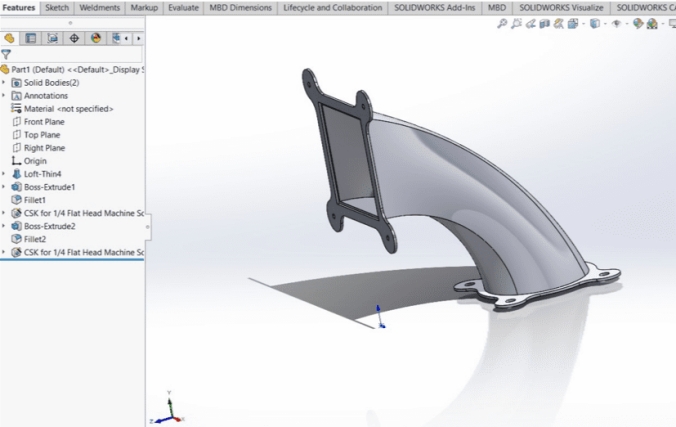Open the ConfigurationManager tab icon

point(53,38)
